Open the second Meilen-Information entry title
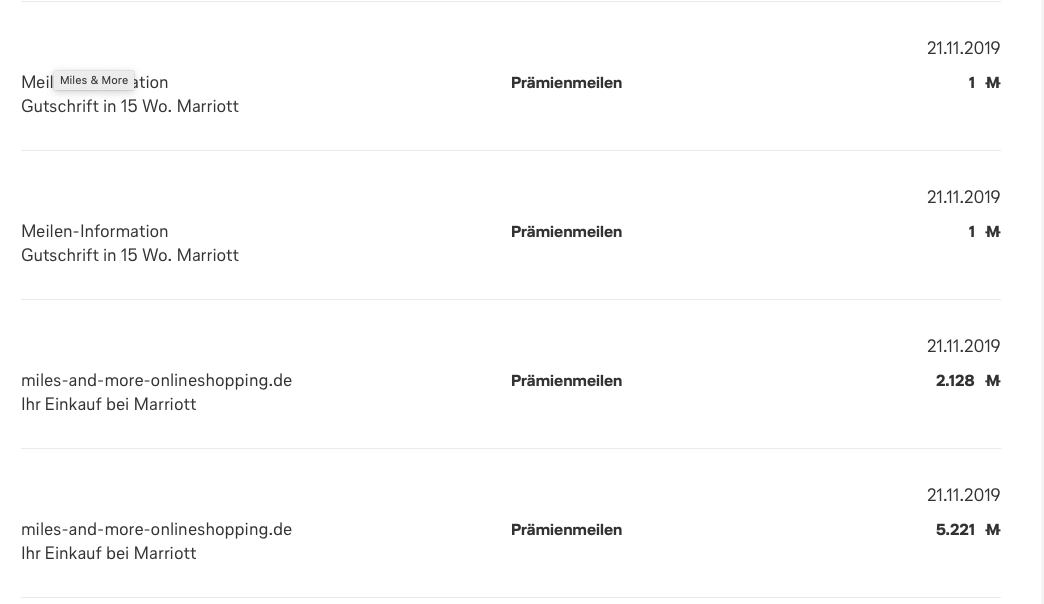Viewport: 1044px width, 604px height. pyautogui.click(x=95, y=231)
